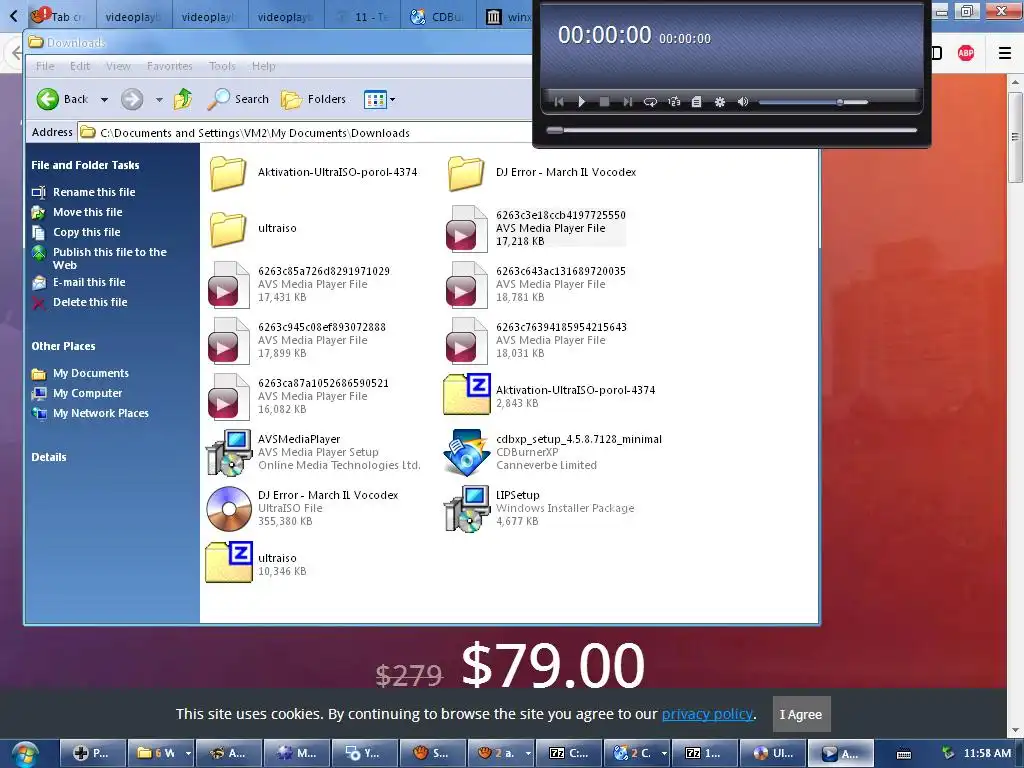The height and width of the screenshot is (768, 1024).
Task: Click the AdBlock Plus ABP icon
Action: point(966,54)
